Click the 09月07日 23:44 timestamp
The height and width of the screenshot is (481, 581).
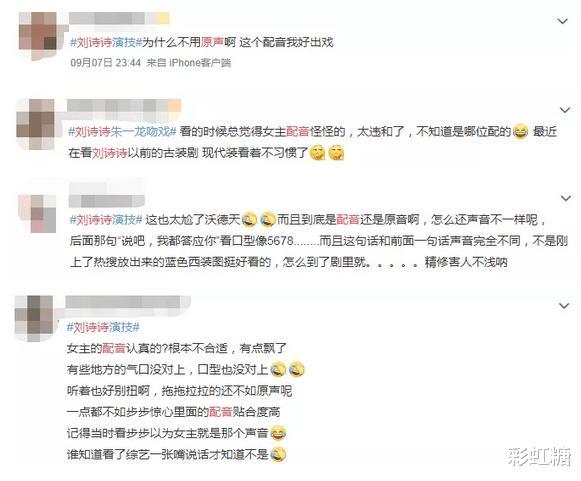pyautogui.click(x=106, y=63)
